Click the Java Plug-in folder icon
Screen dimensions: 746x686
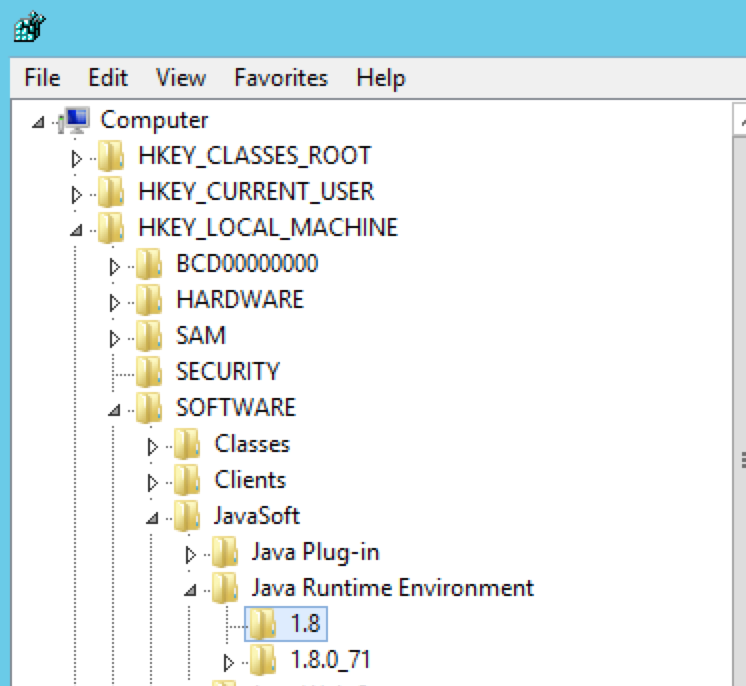(x=225, y=552)
